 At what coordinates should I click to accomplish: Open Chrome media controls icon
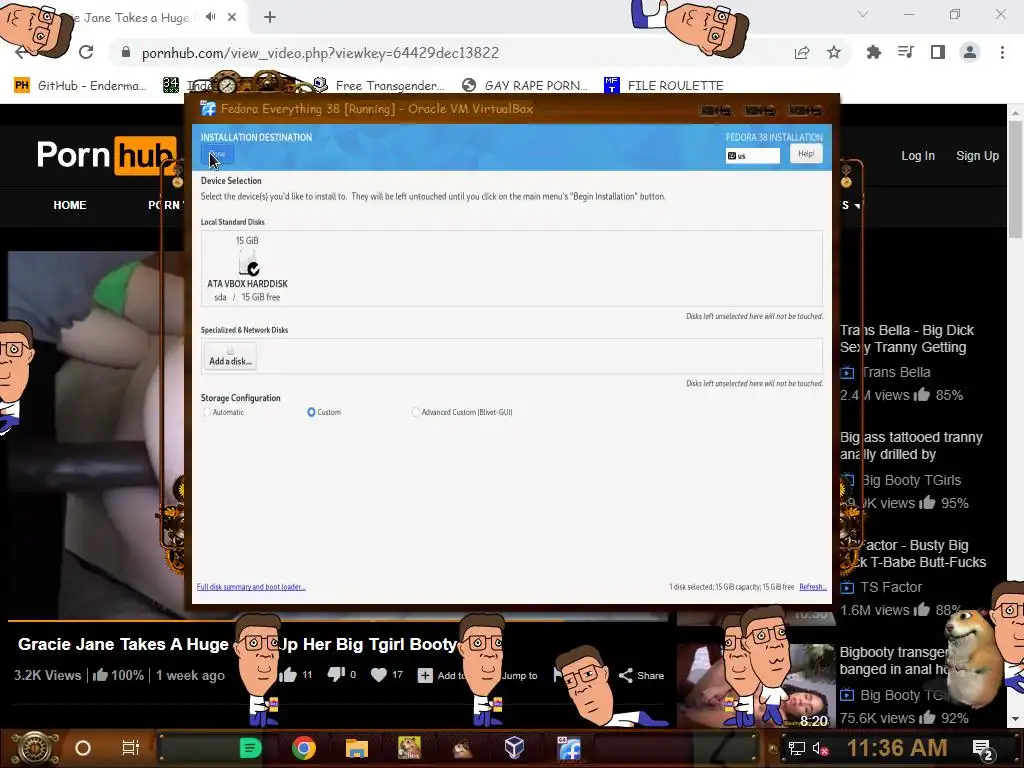click(906, 52)
